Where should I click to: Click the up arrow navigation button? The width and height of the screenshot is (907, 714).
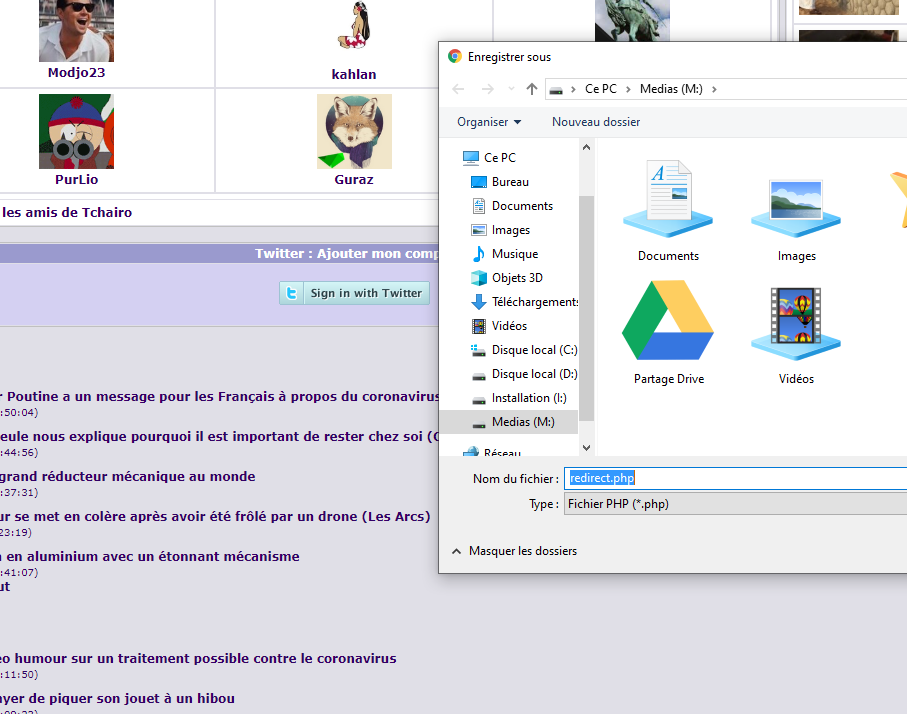tap(532, 89)
